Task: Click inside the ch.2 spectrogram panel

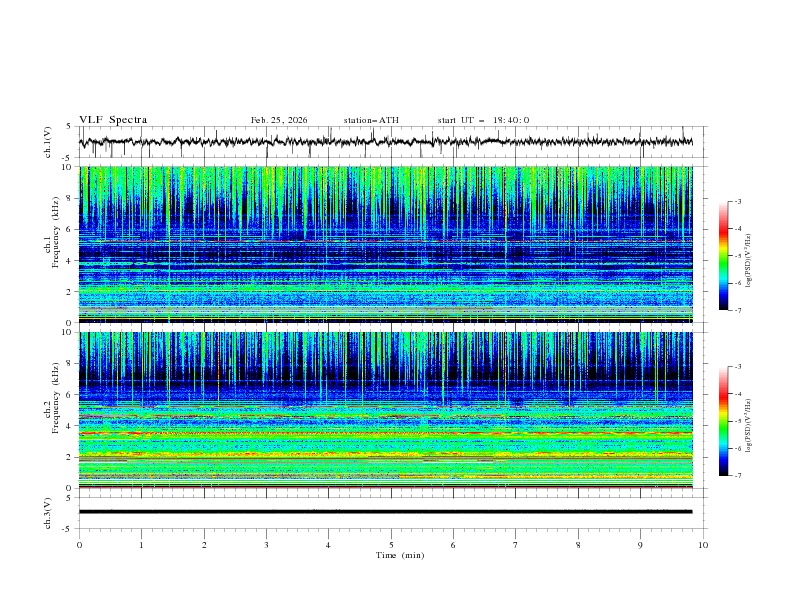Action: [385, 410]
